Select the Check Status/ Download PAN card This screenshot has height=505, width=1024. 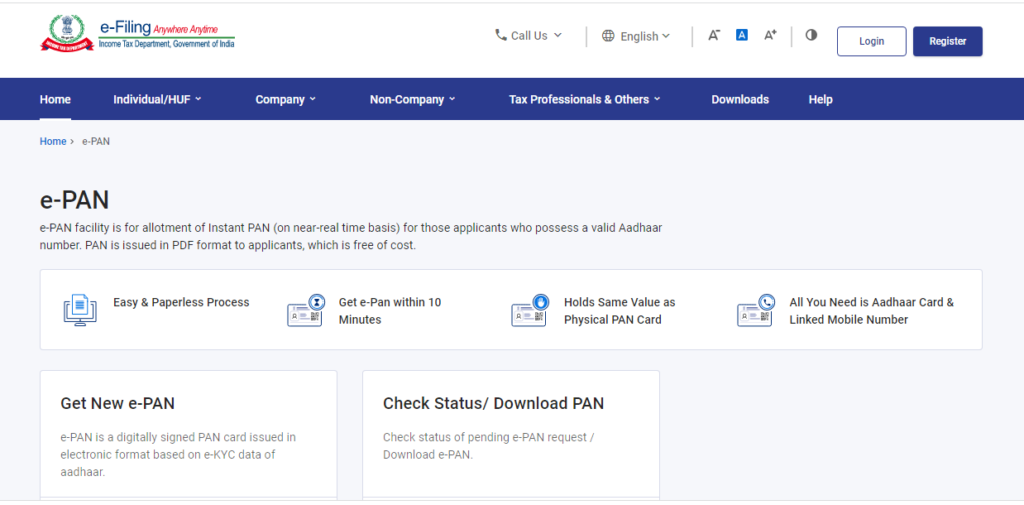[x=511, y=434]
